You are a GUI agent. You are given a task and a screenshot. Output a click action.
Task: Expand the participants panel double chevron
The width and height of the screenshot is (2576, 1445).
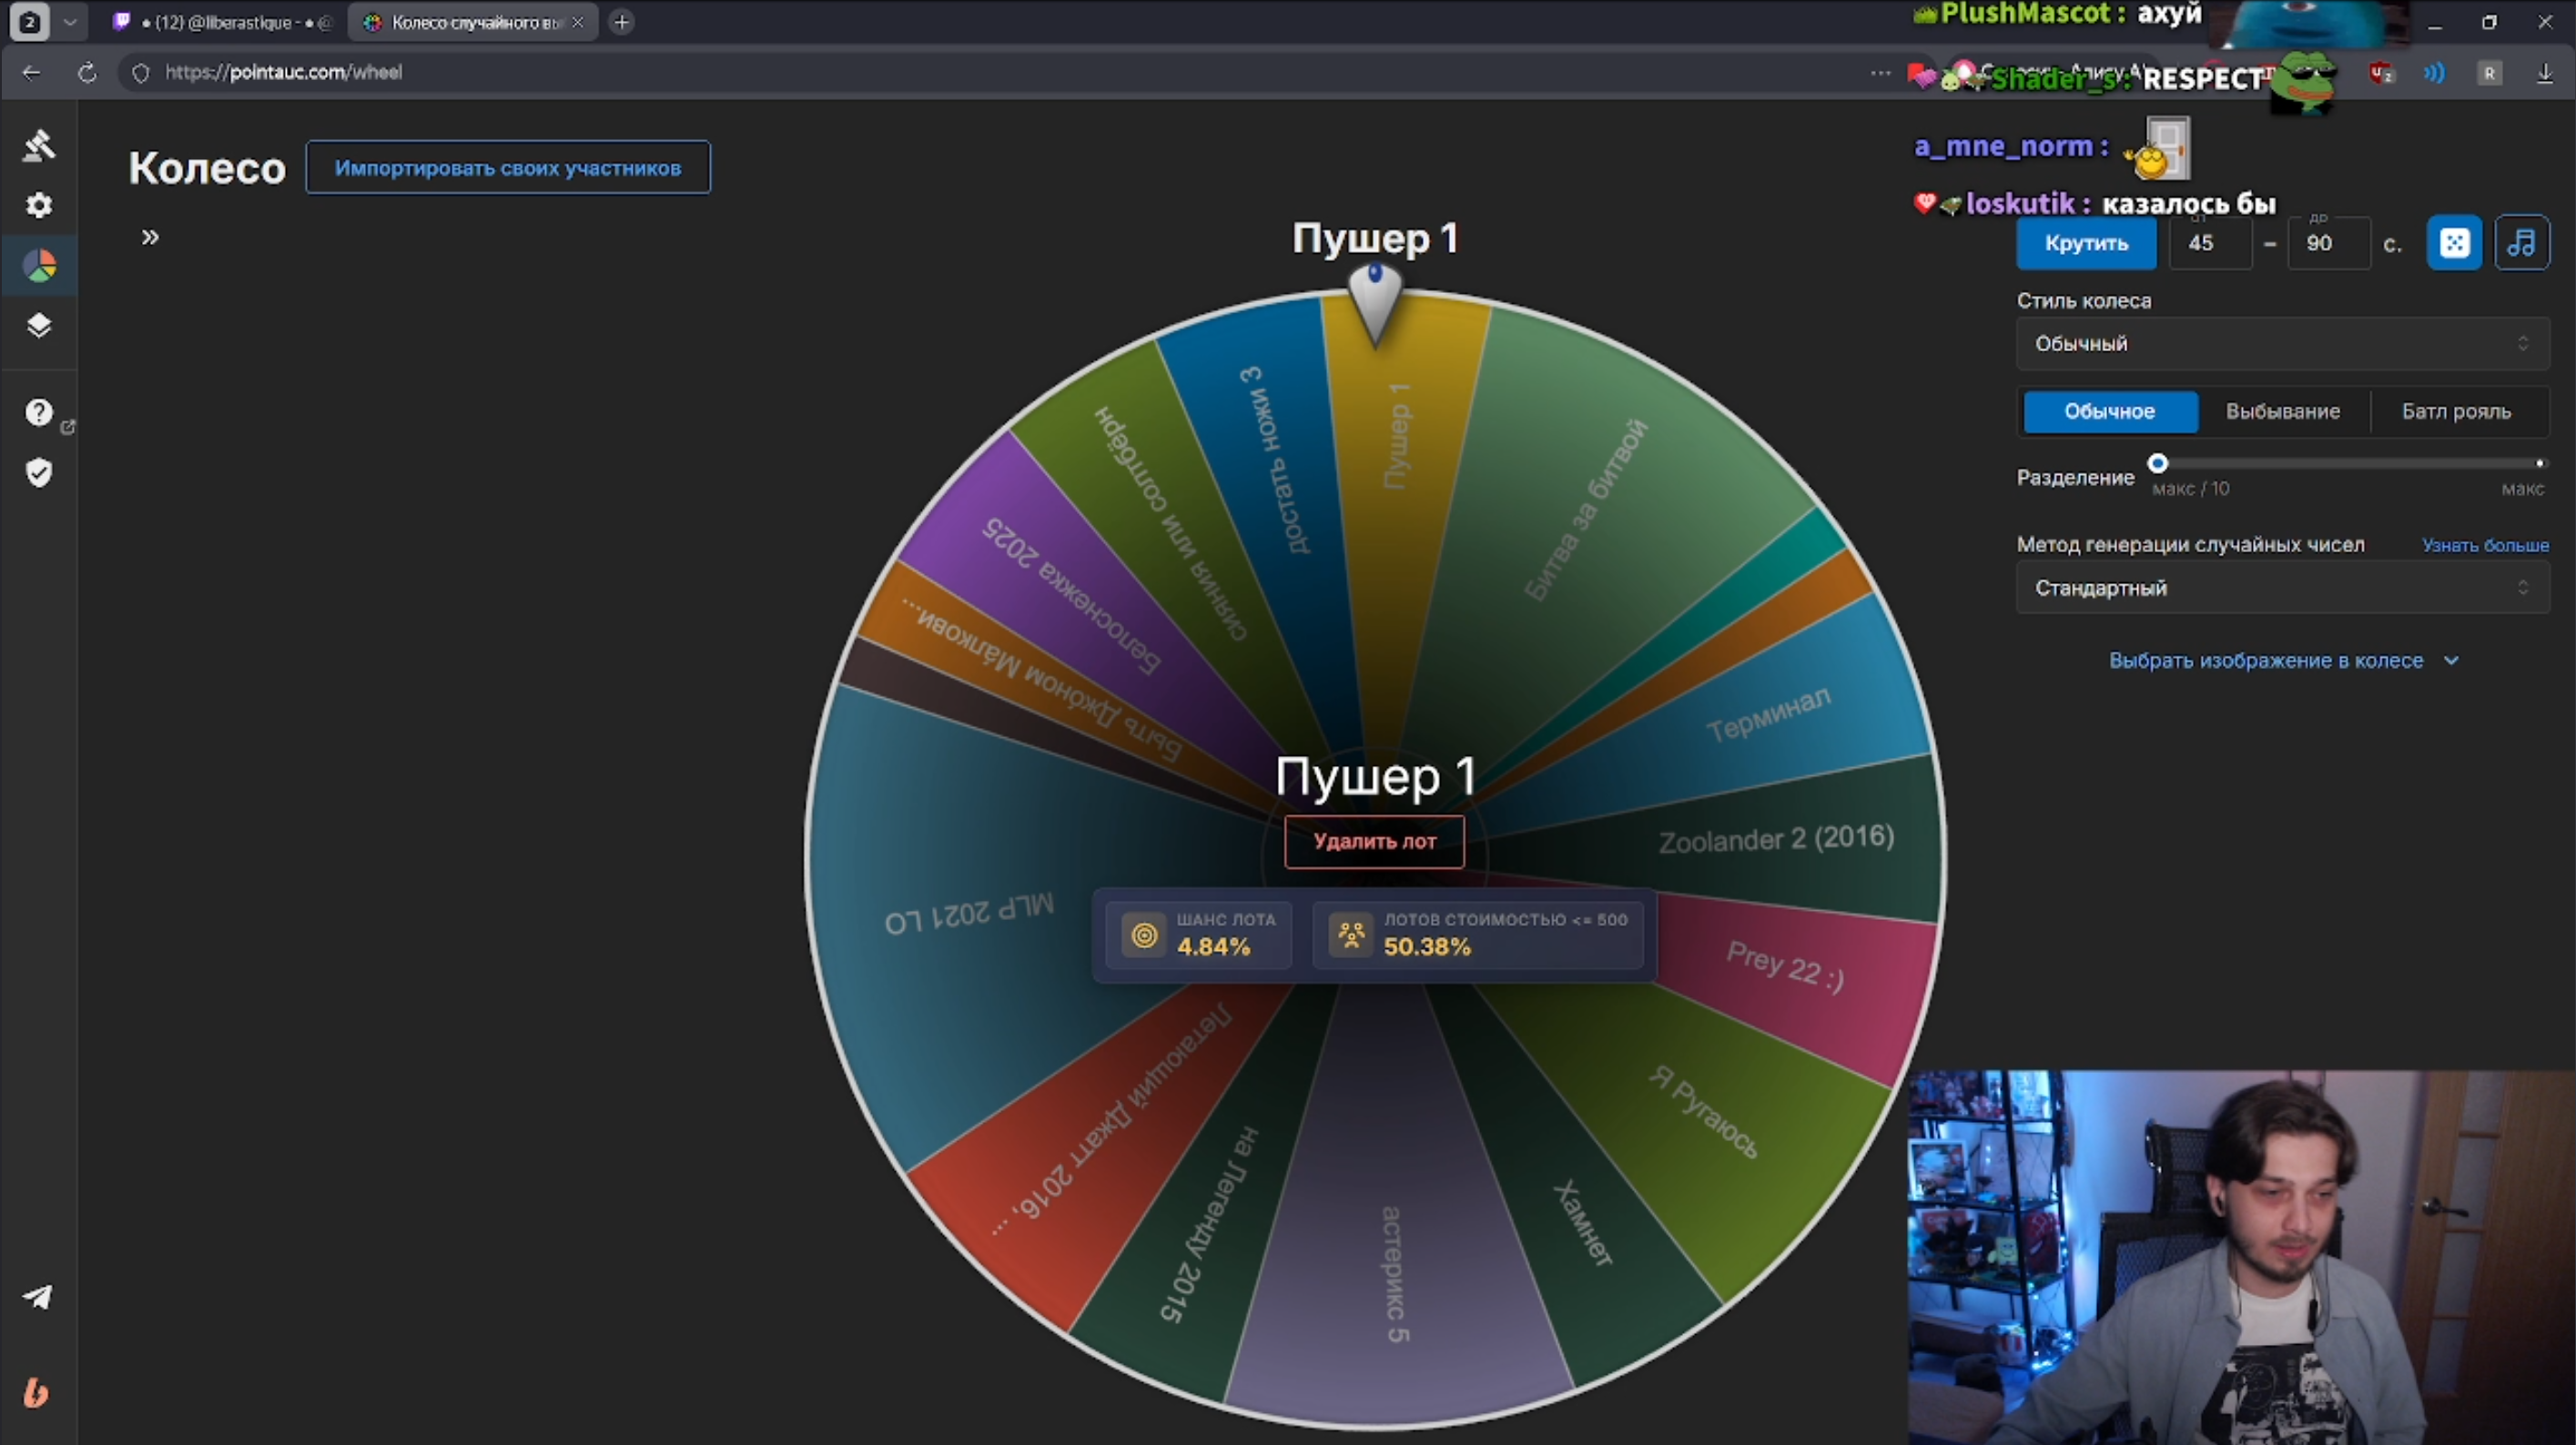click(150, 238)
